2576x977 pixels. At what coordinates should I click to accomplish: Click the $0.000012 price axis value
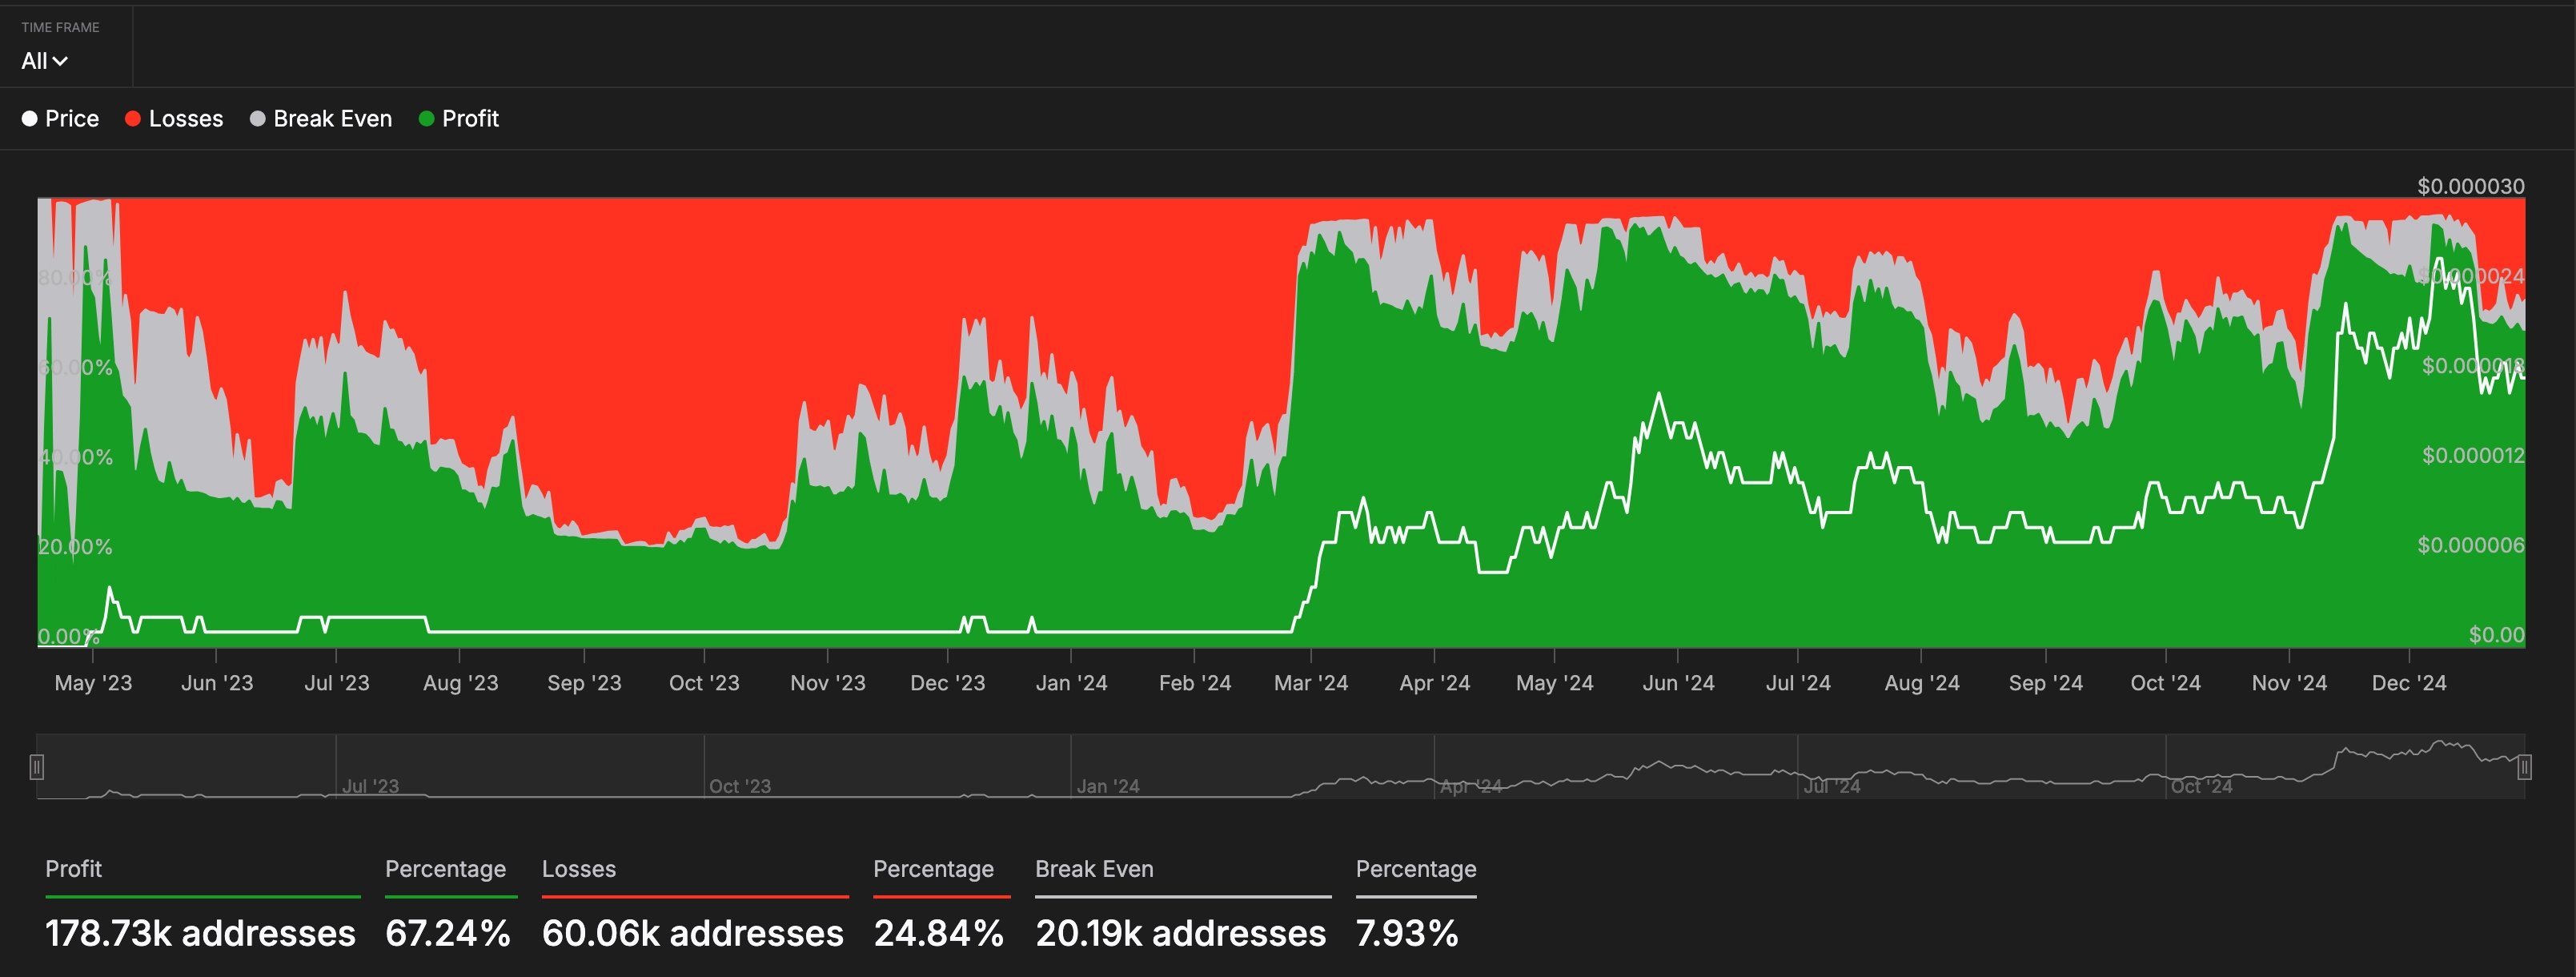point(2473,456)
